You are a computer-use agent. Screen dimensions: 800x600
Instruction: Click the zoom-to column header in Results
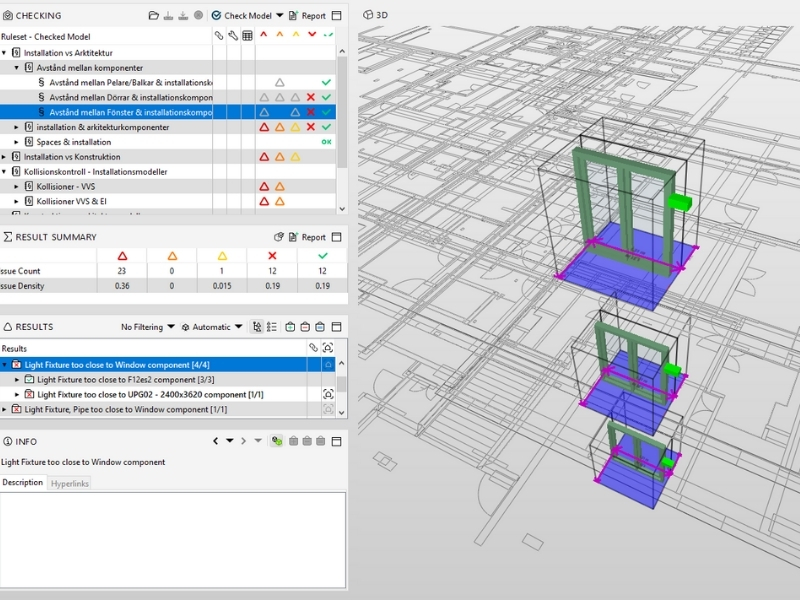click(x=328, y=348)
